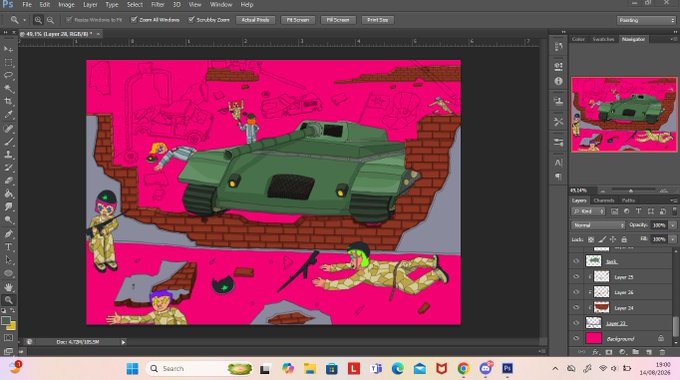
Task: Hide Layer 24
Action: coord(576,308)
